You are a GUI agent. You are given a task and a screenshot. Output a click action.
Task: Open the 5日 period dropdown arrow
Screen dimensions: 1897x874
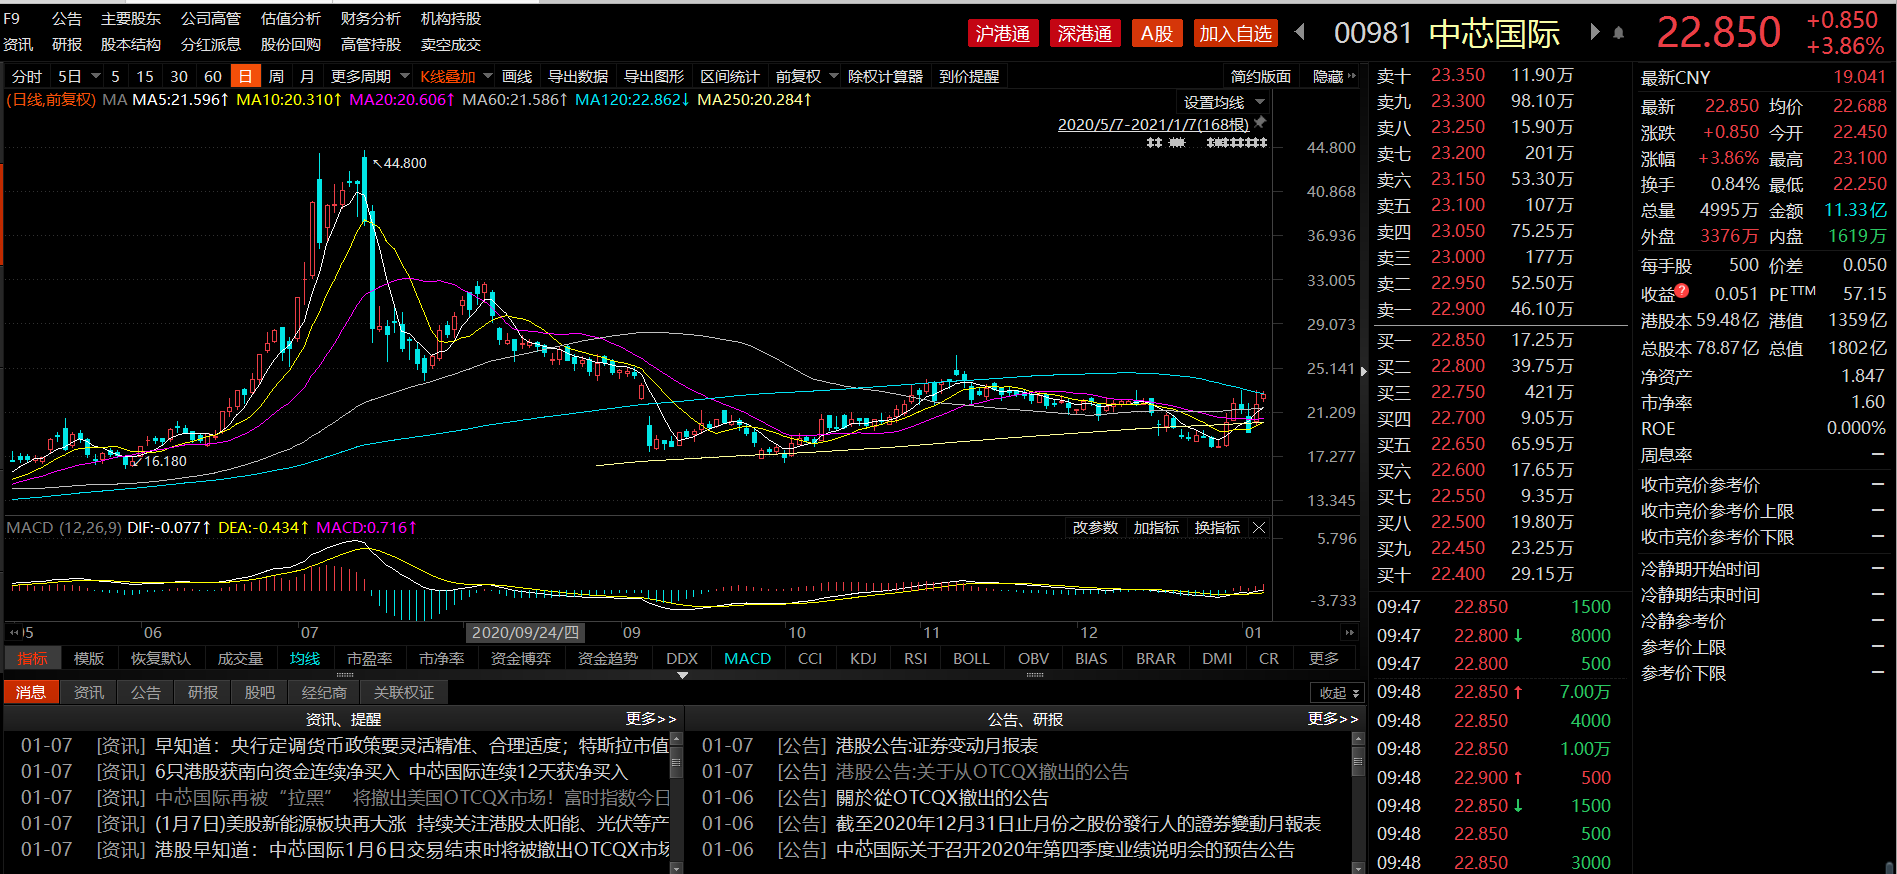(96, 76)
